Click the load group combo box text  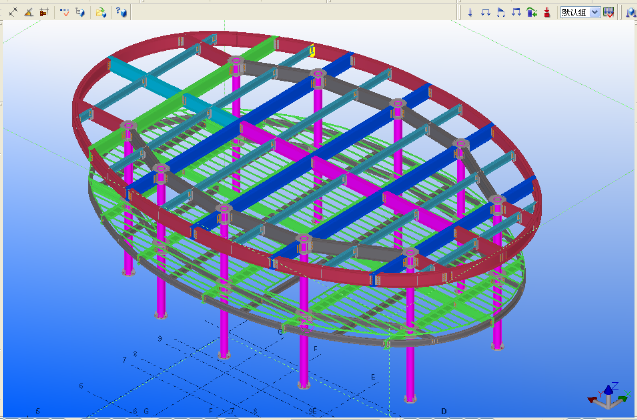[x=574, y=12]
